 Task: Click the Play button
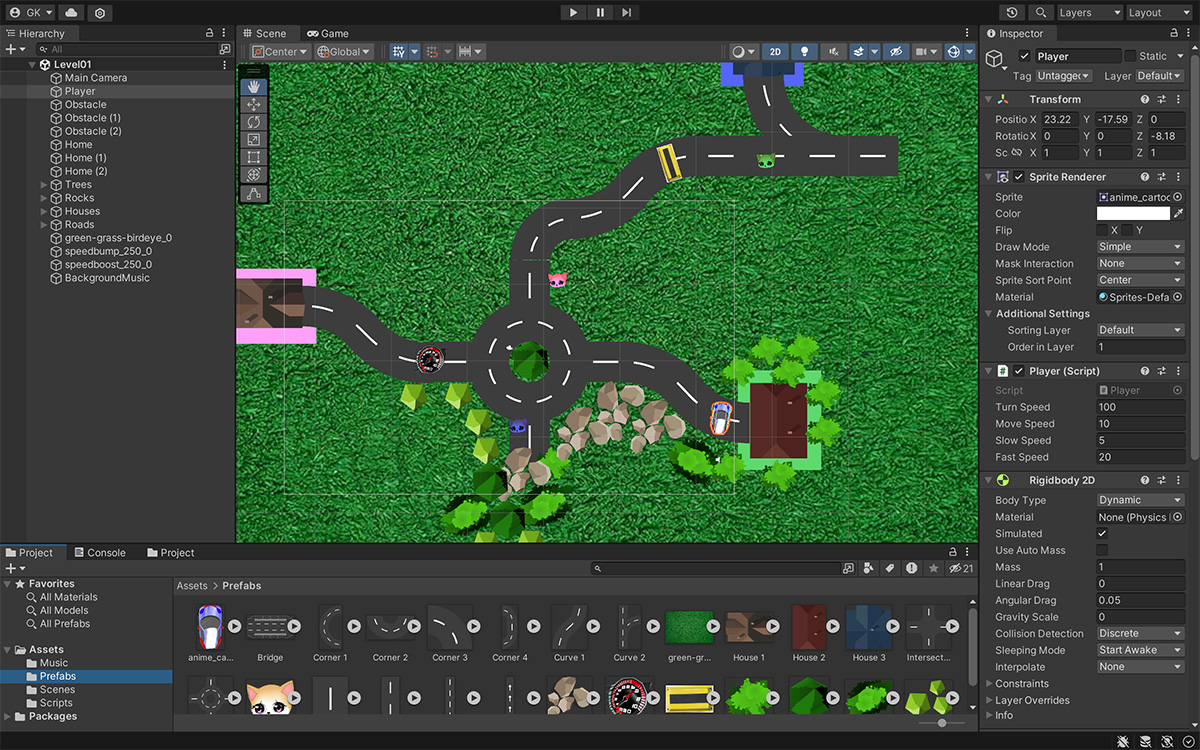573,12
